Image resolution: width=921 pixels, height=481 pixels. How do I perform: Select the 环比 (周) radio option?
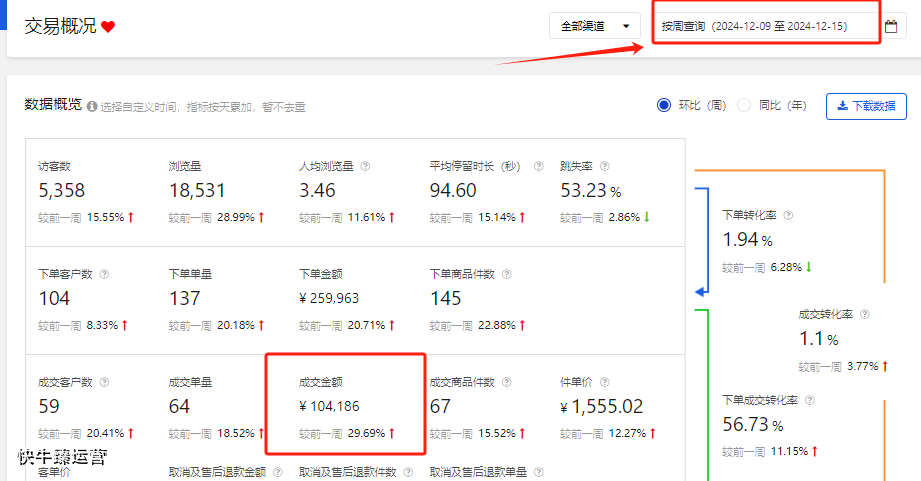664,105
